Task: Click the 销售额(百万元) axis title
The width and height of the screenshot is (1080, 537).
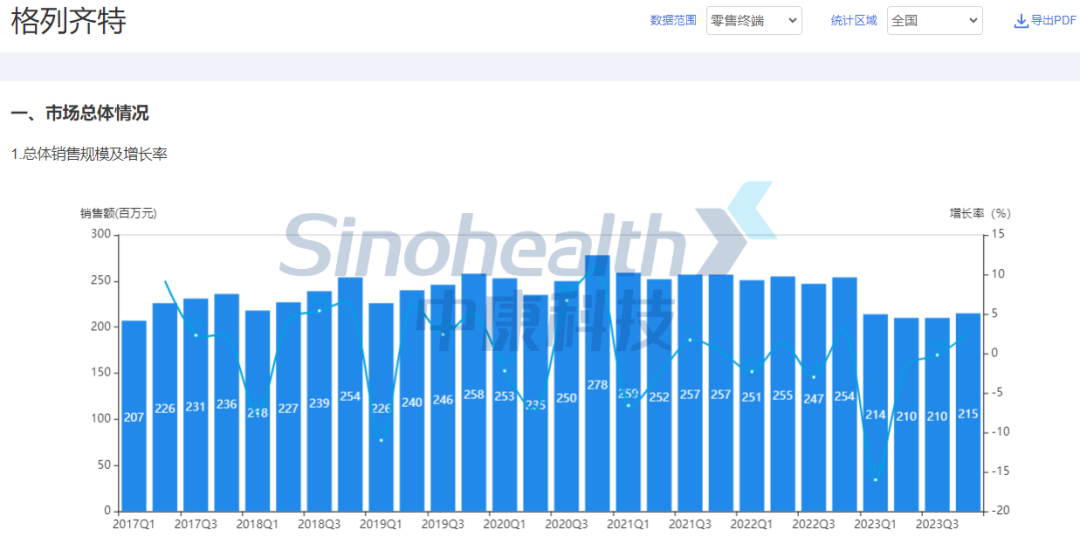Action: (x=118, y=213)
